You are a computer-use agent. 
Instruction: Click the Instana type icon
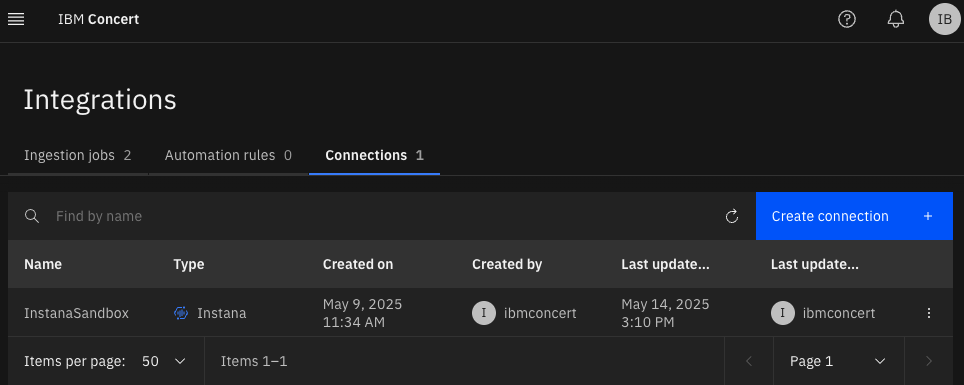coord(181,313)
